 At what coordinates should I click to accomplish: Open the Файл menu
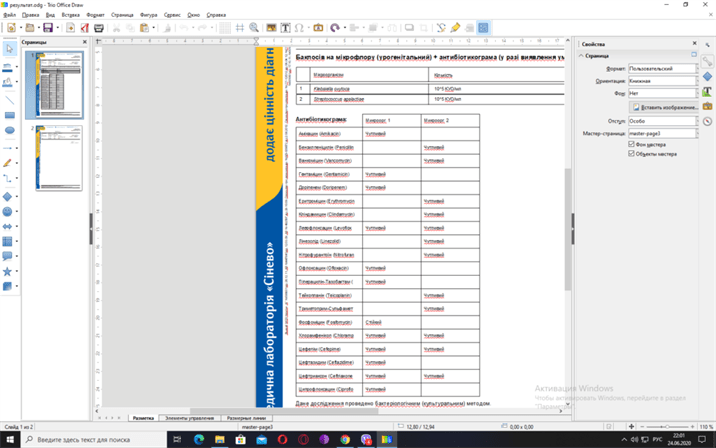pos(9,15)
